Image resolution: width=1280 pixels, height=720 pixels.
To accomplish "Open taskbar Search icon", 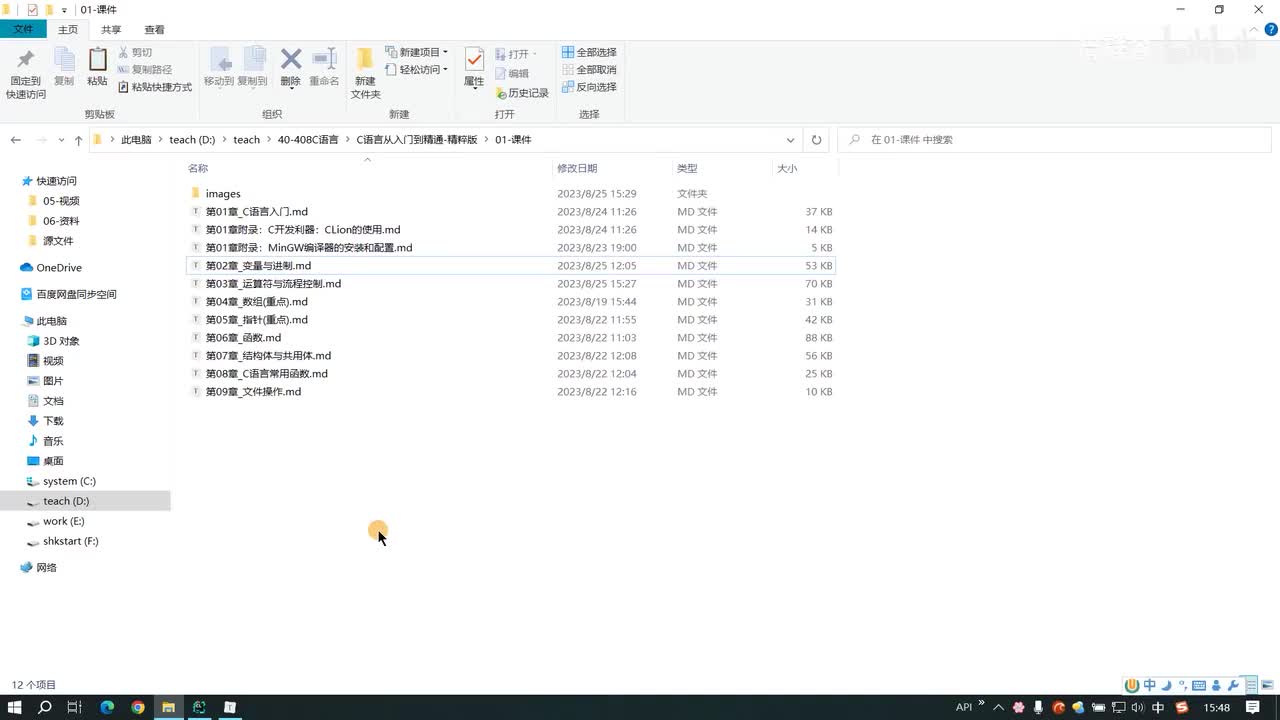I will click(x=45, y=707).
